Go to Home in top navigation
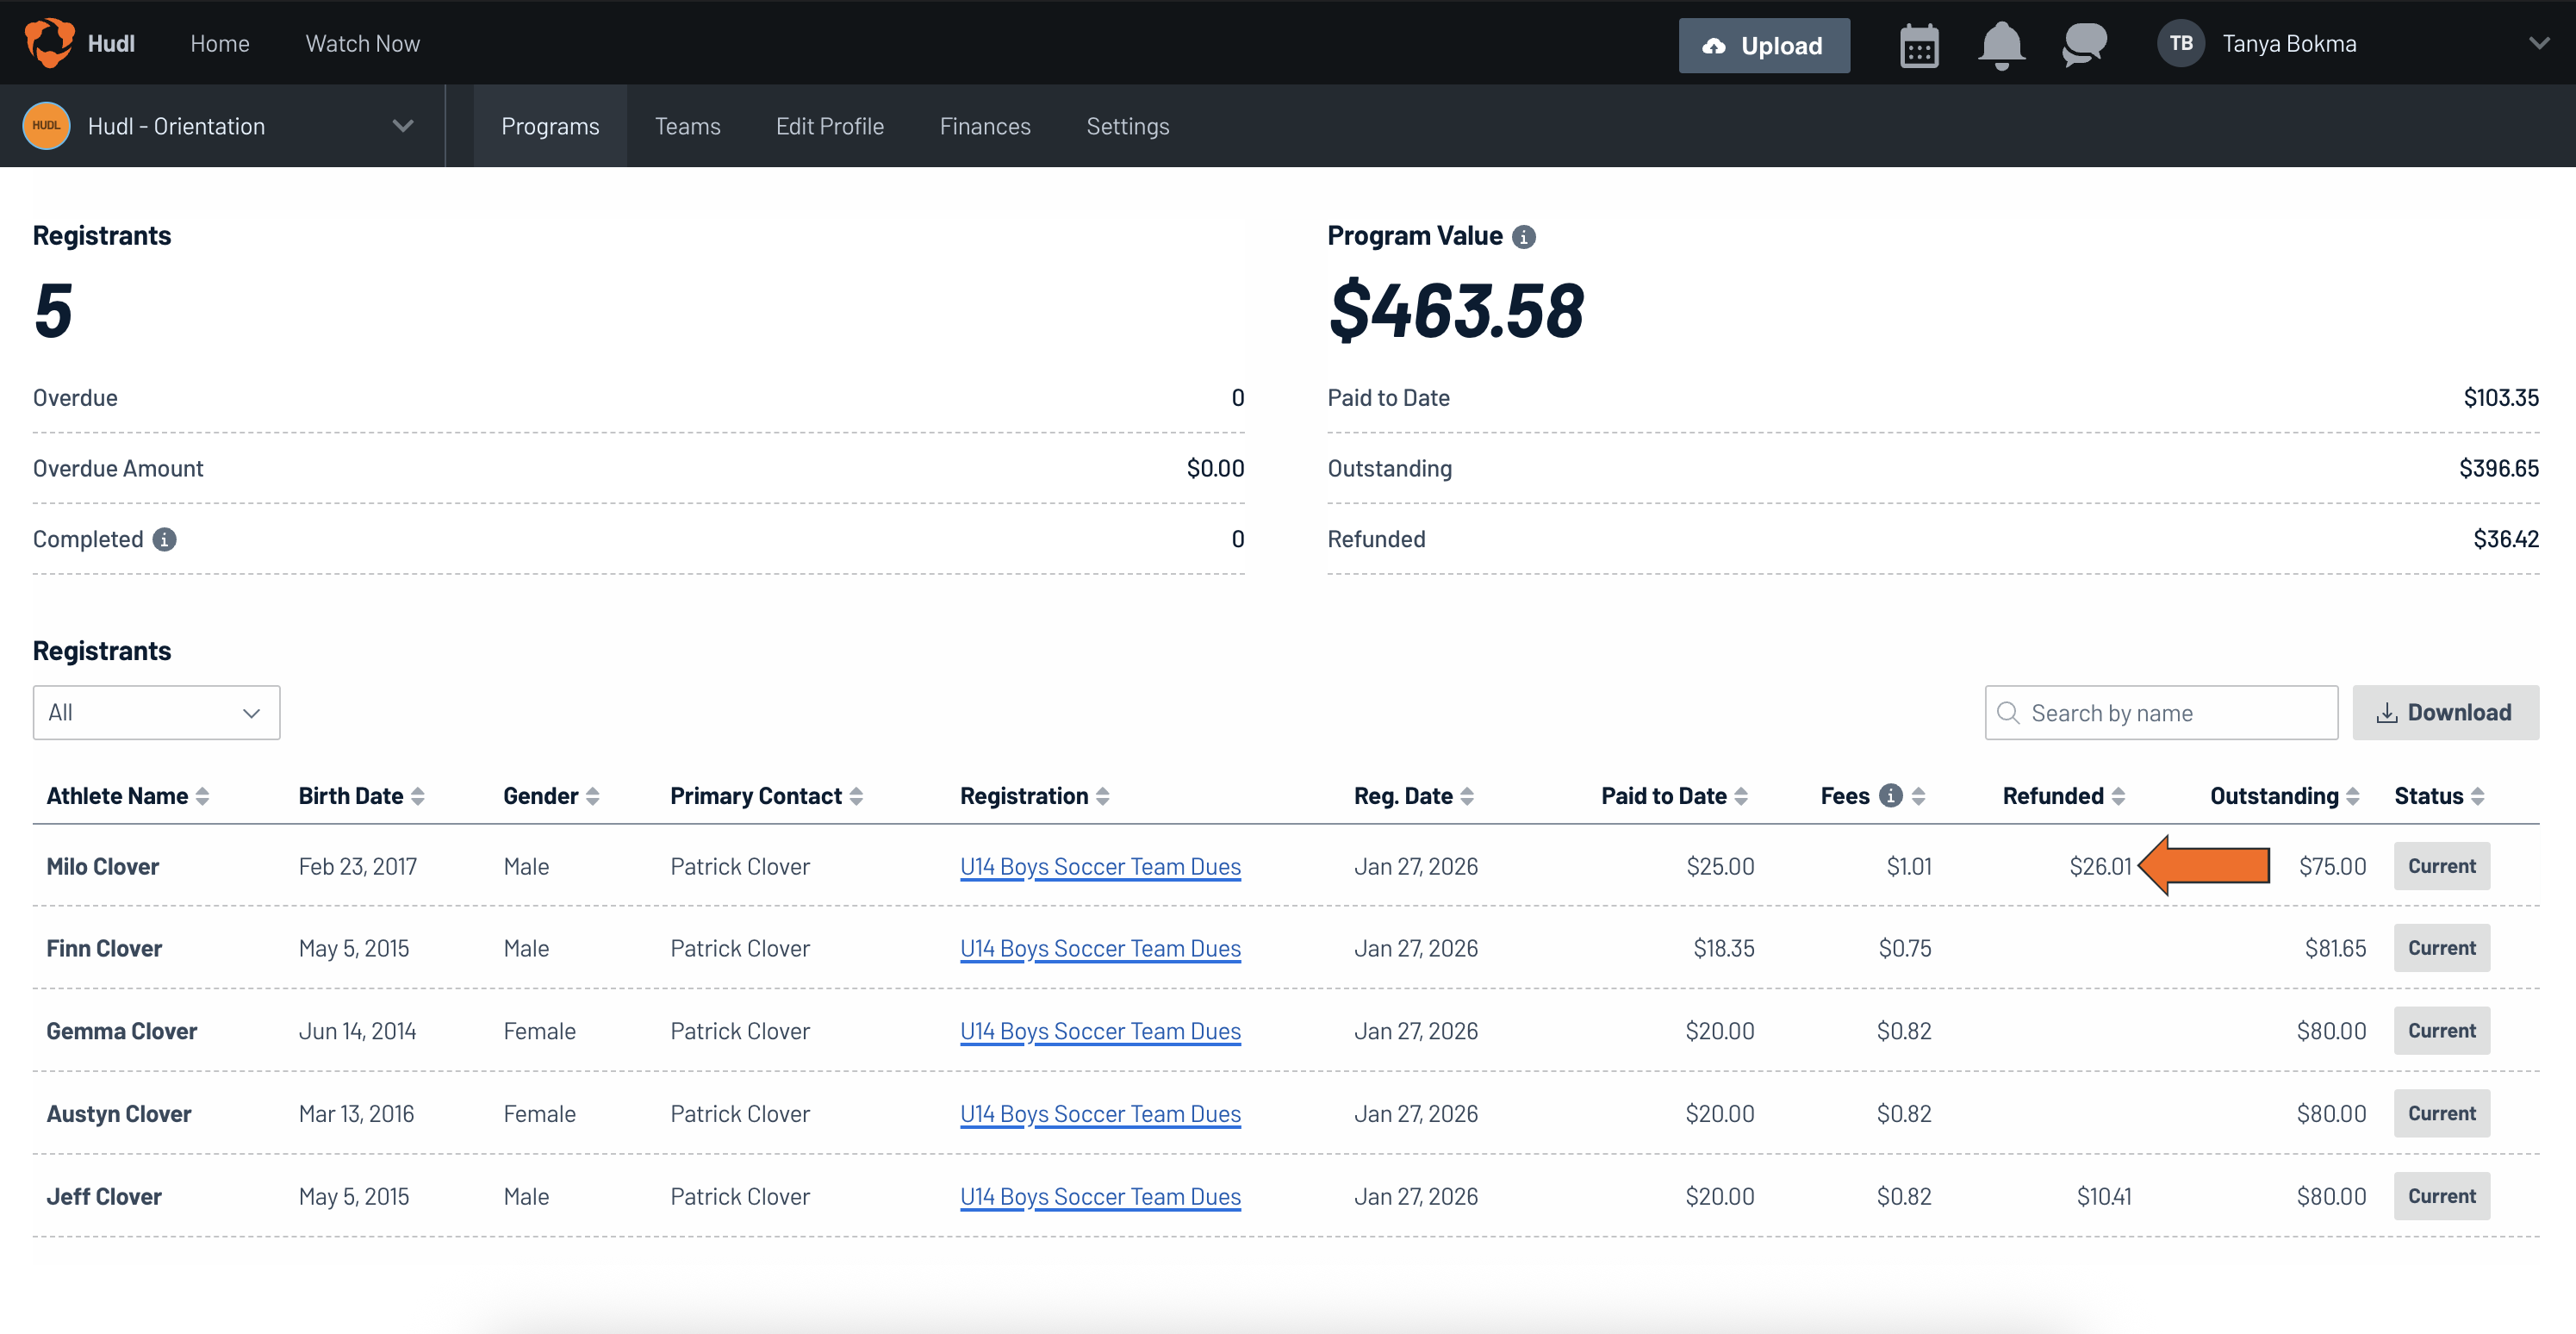This screenshot has width=2576, height=1334. tap(220, 44)
